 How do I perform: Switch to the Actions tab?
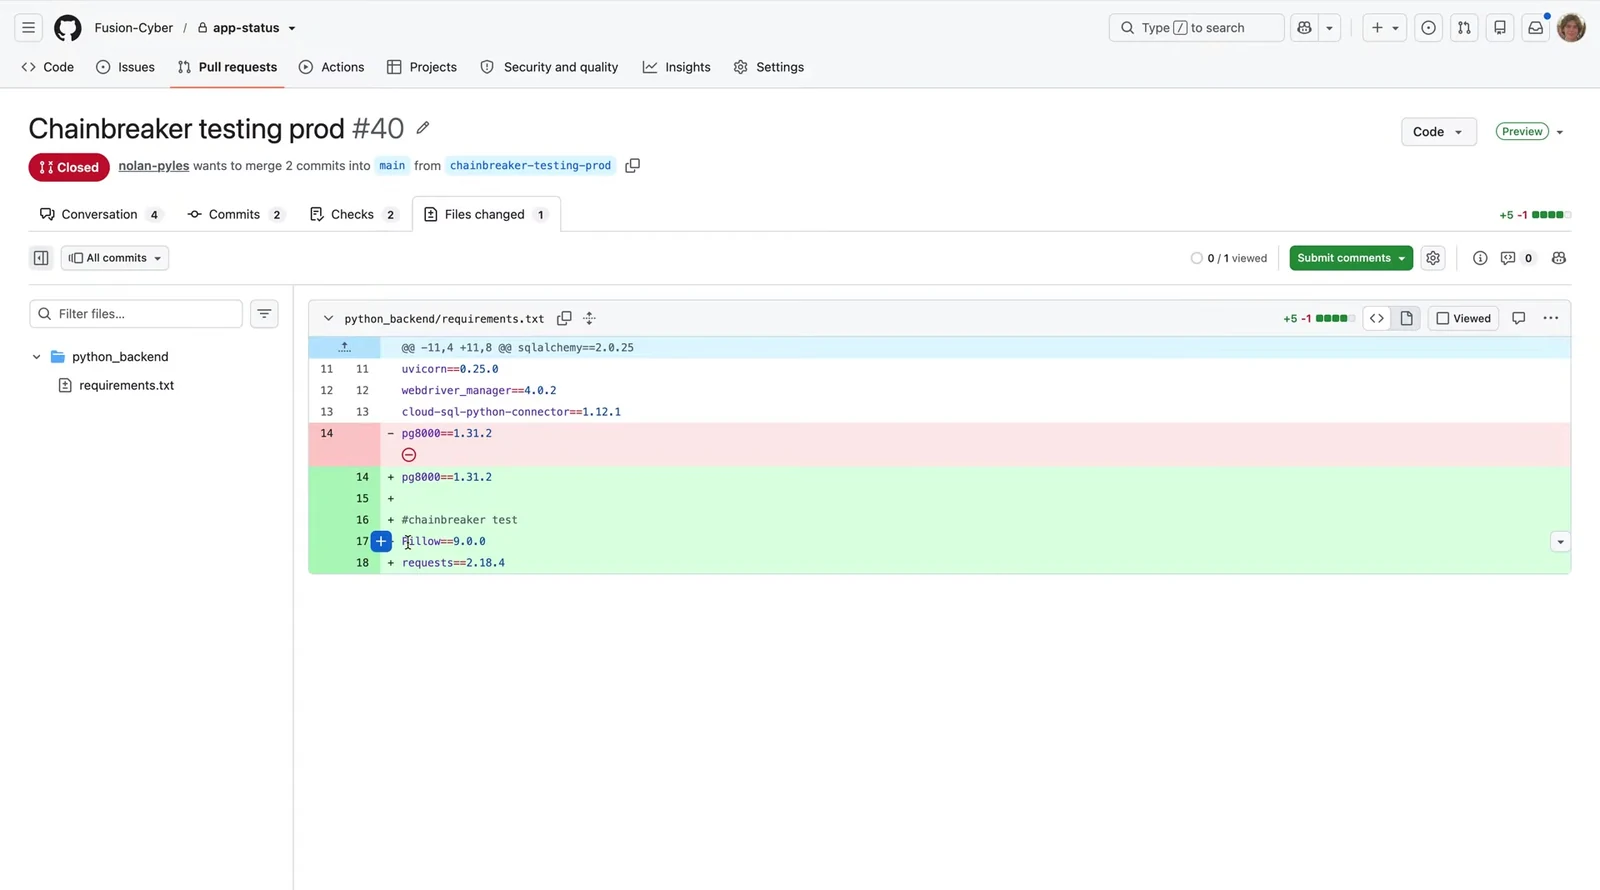[332, 67]
